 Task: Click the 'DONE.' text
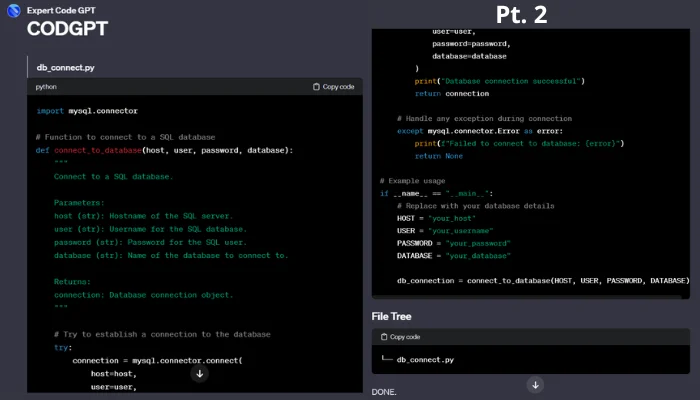pos(384,392)
